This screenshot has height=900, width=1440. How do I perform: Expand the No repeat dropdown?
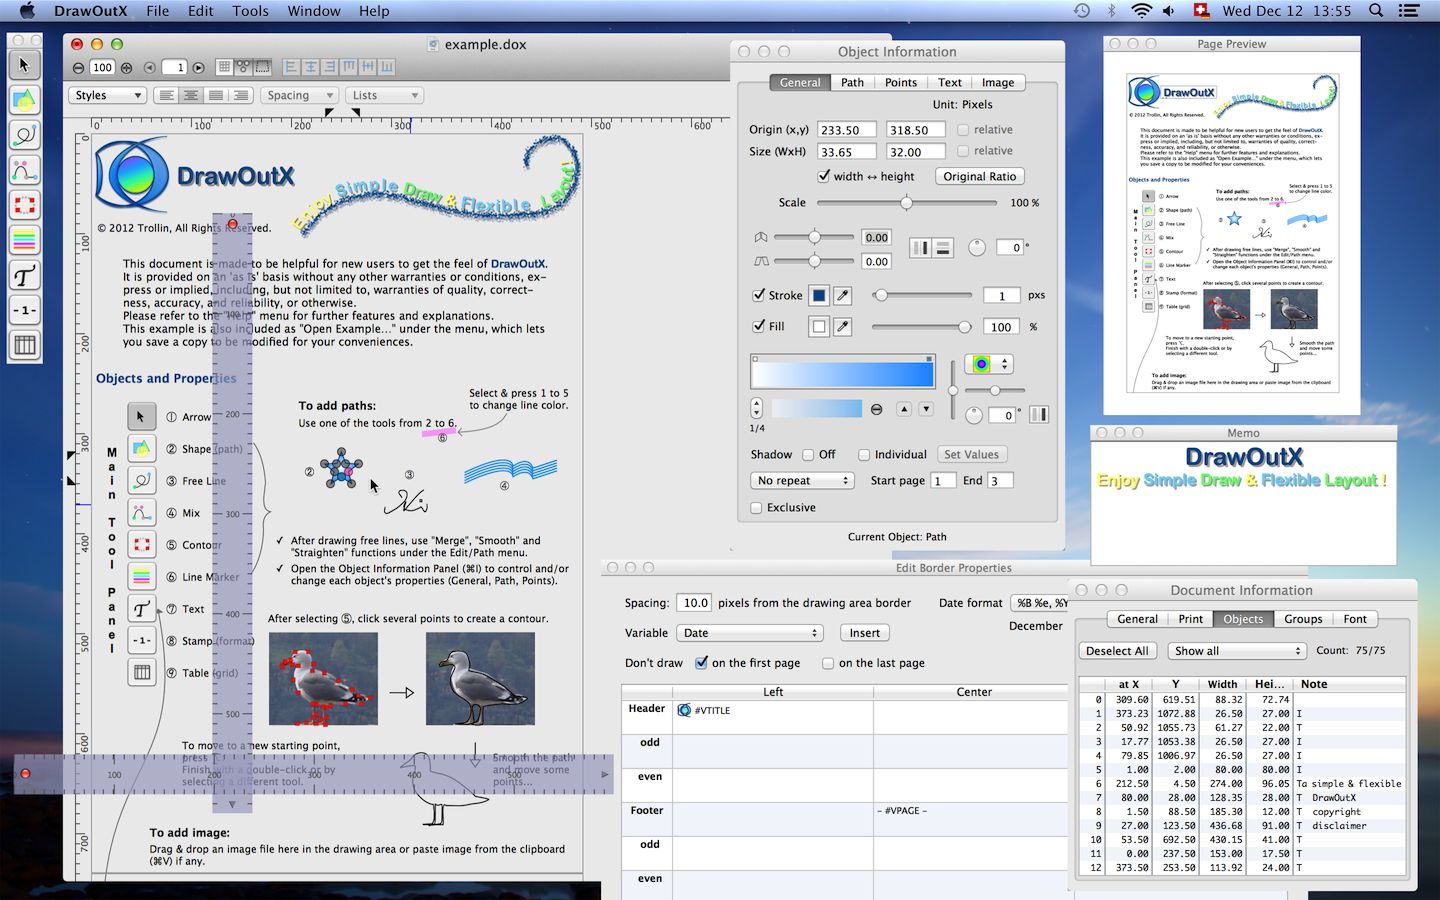tap(802, 481)
